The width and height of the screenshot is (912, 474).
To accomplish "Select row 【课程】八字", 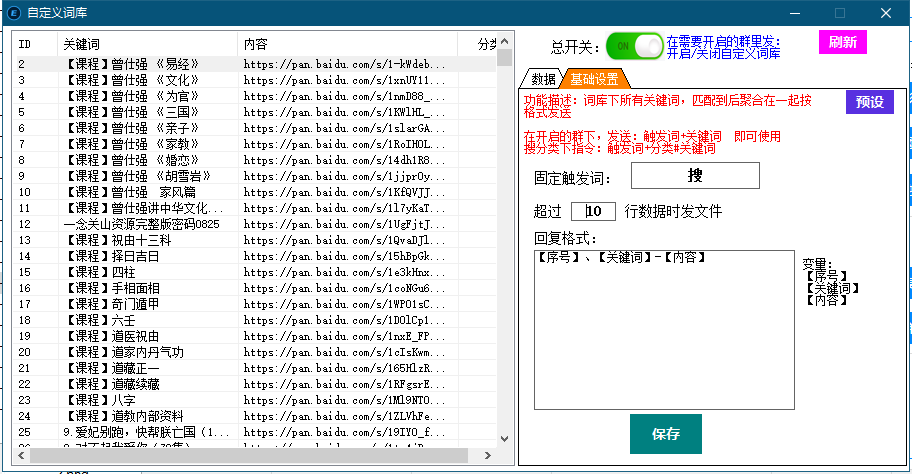I will click(255, 400).
